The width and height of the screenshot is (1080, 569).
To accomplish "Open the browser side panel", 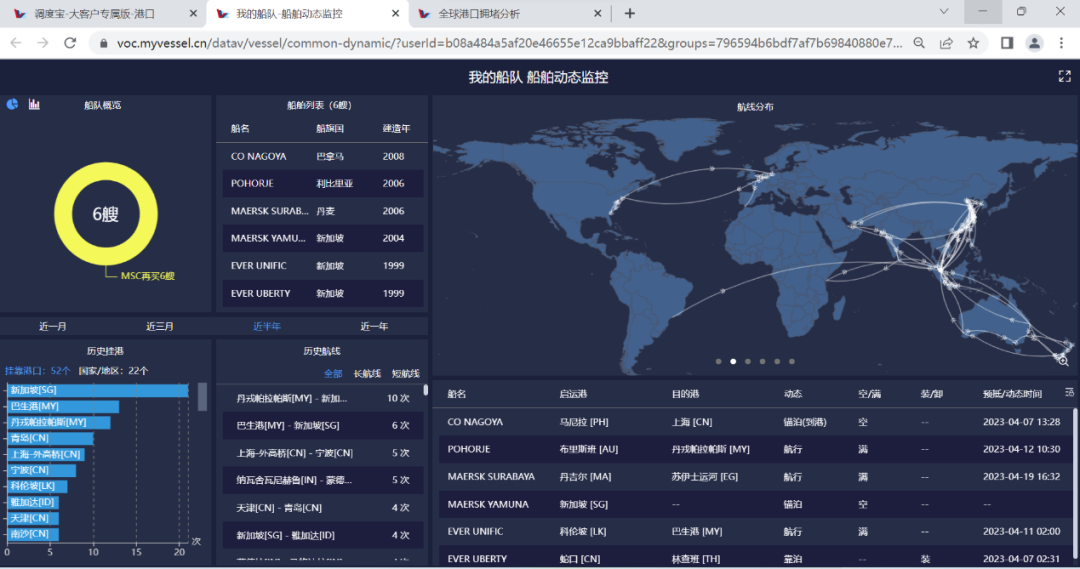I will tap(1006, 43).
